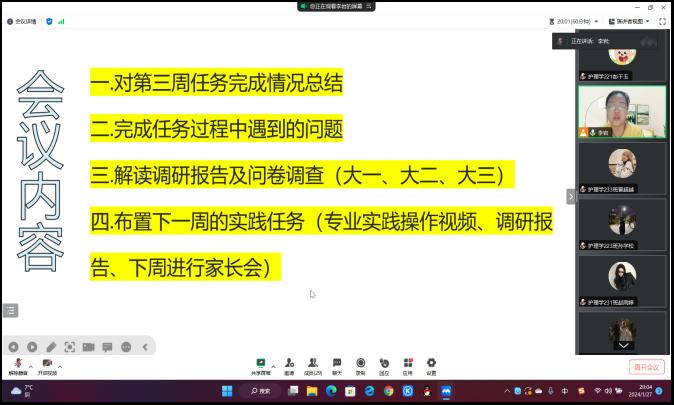
Task: Unmute the microphone in meeting toolbar
Action: tap(18, 364)
